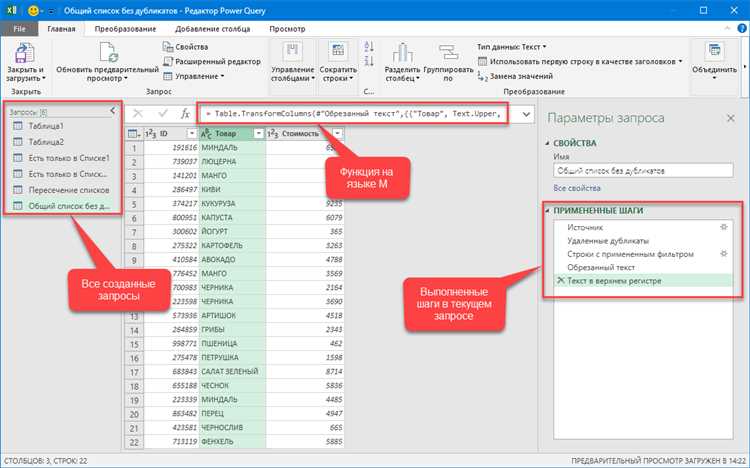This screenshot has height=468, width=750.
Task: Click the cell containing КУКУРУЗА
Action: coord(232,204)
